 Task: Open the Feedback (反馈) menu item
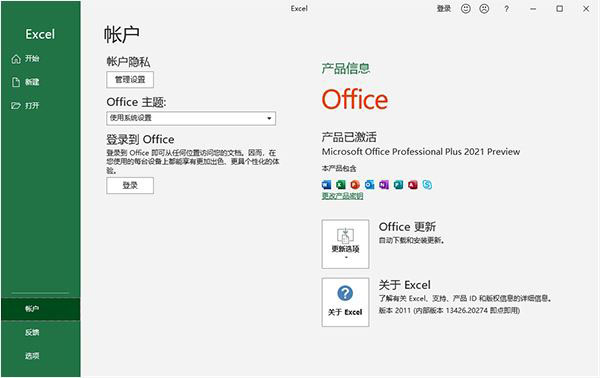[x=41, y=332]
